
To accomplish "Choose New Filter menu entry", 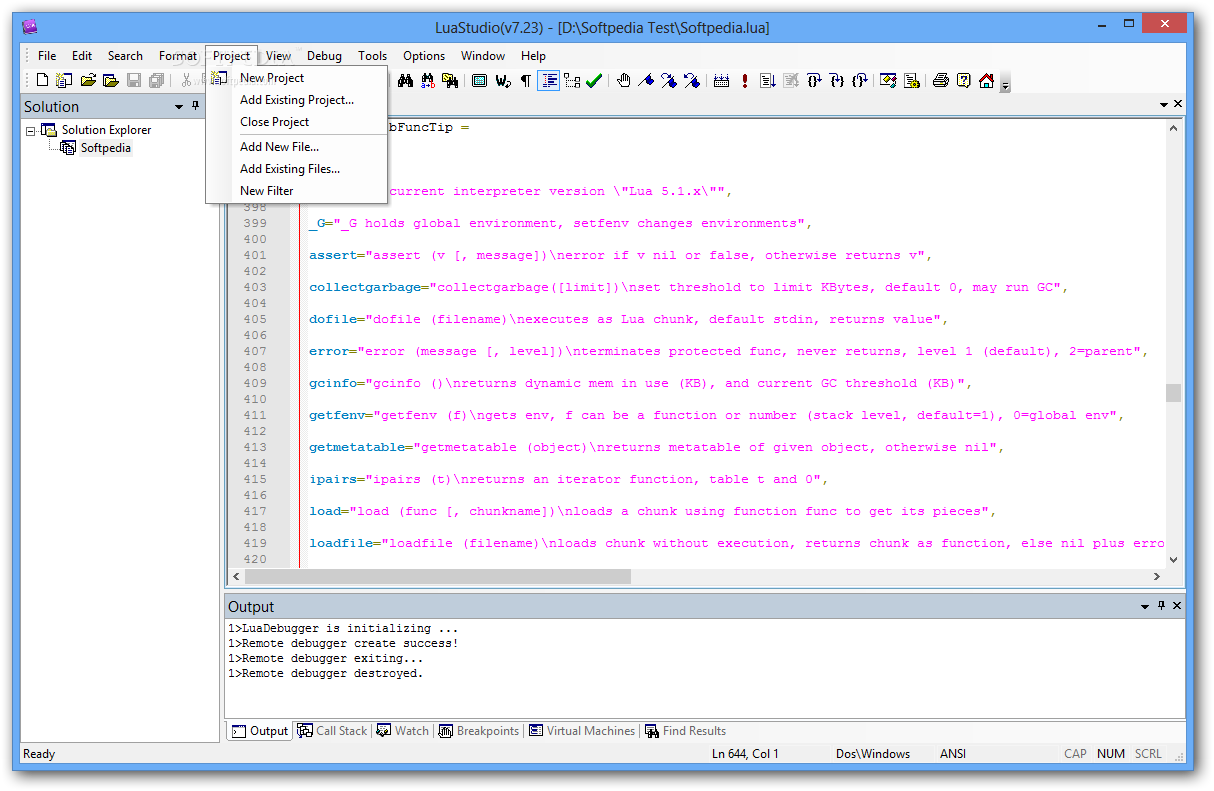I will [x=296, y=191].
